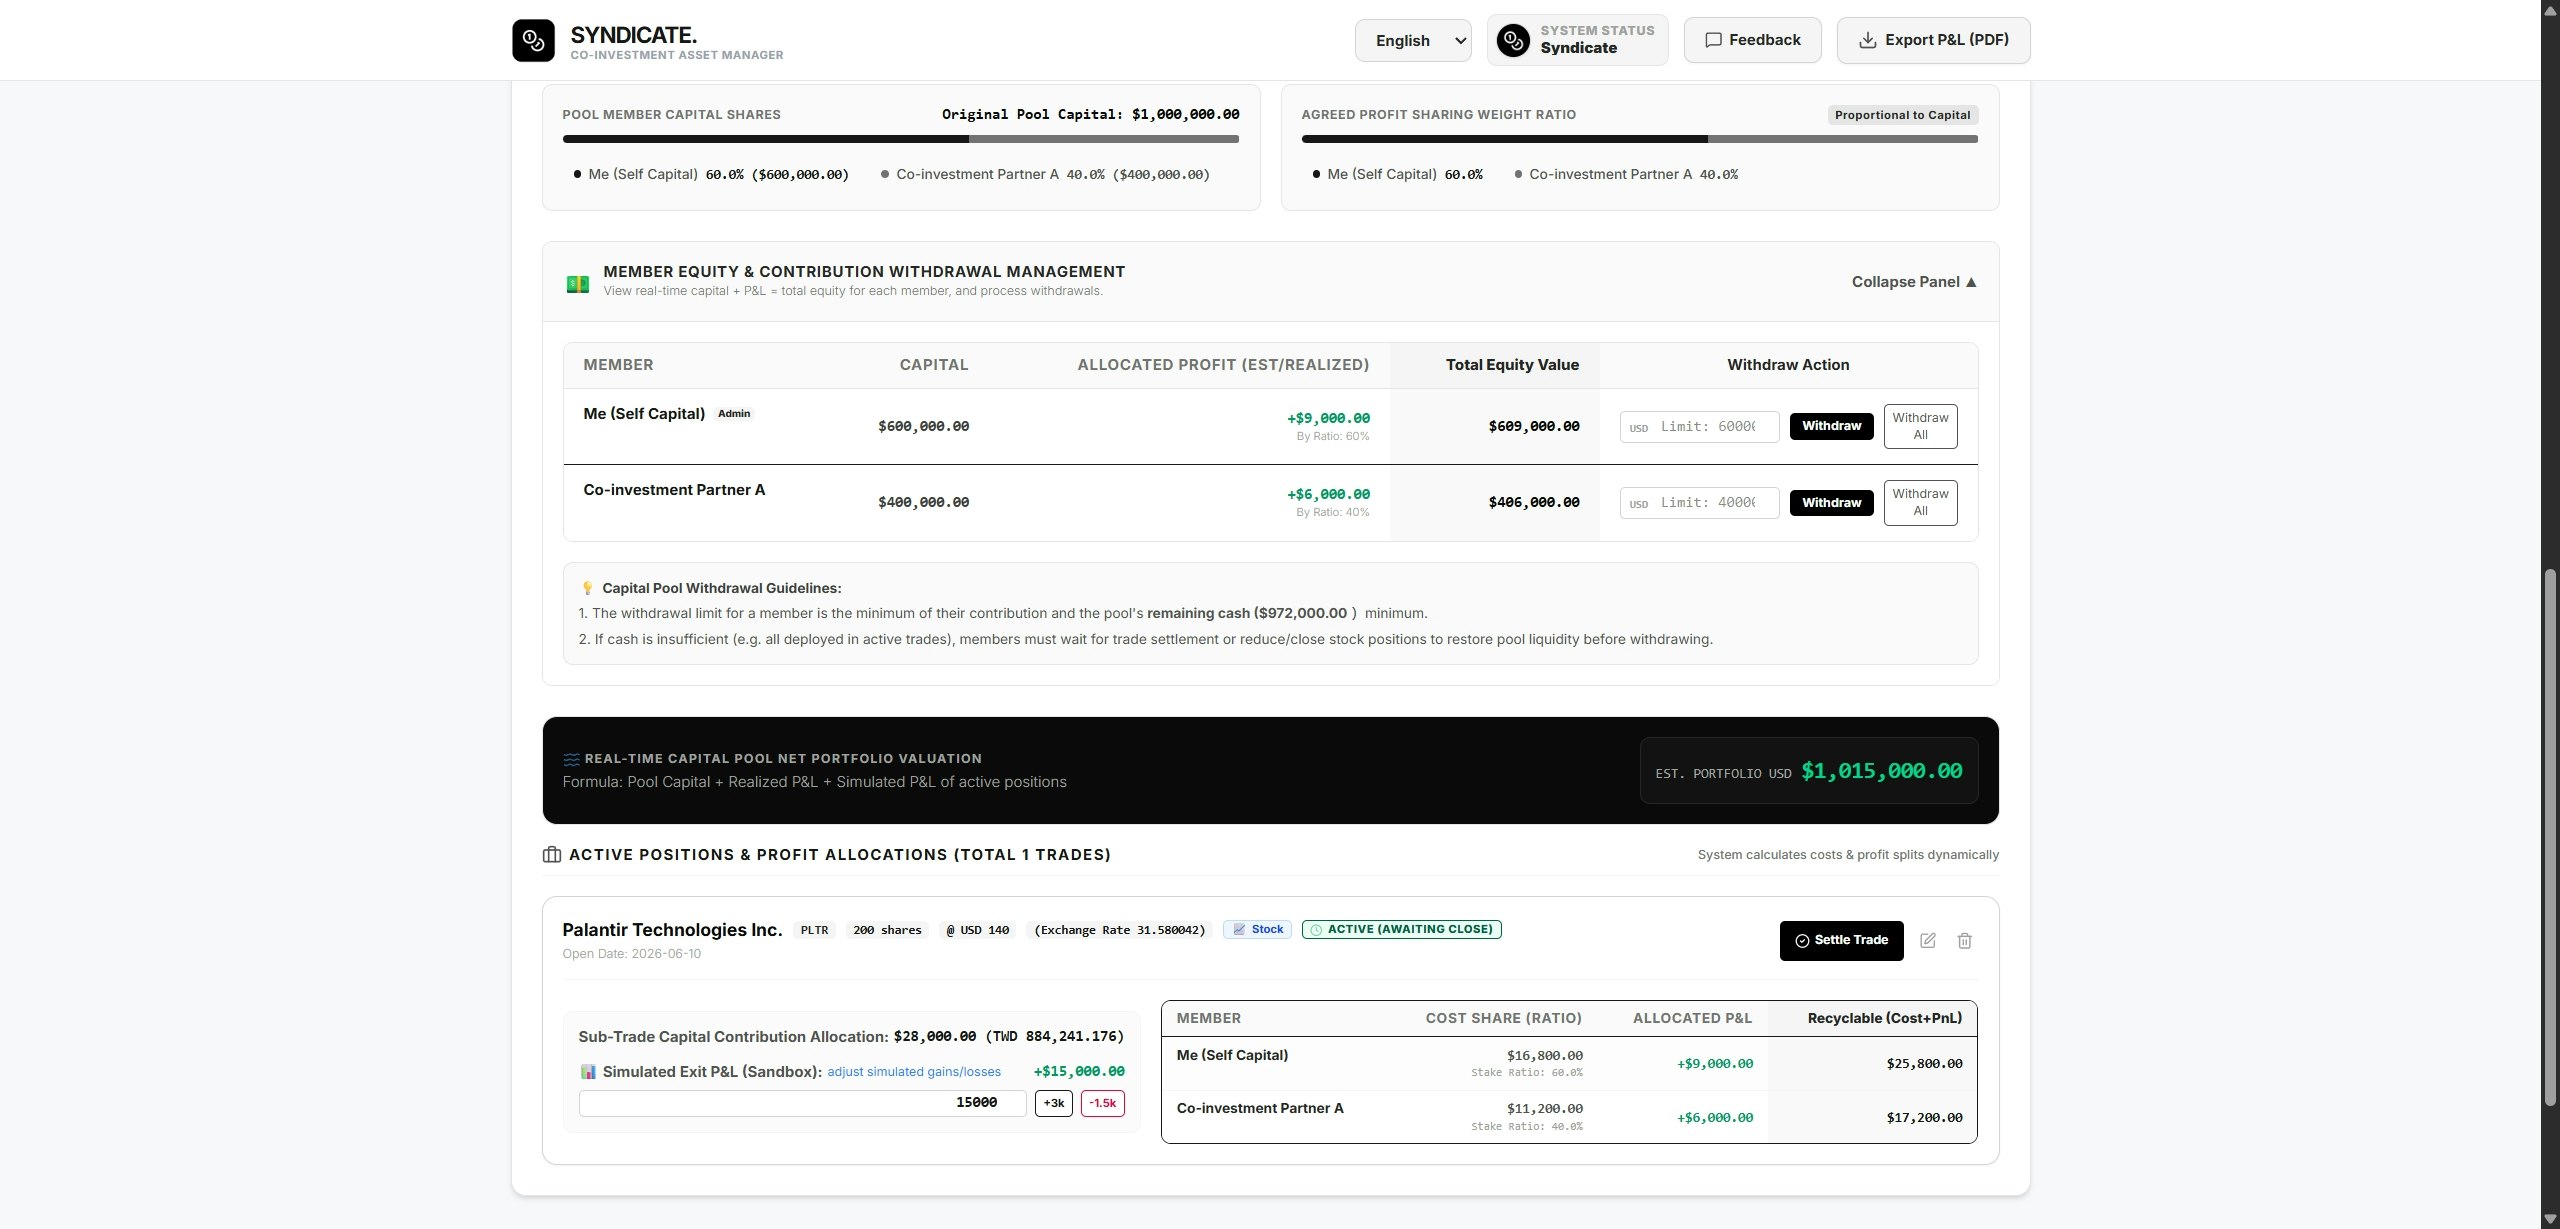The image size is (2560, 1229).
Task: Click the Exchange Rate 31.580042 tag
Action: [x=1119, y=930]
